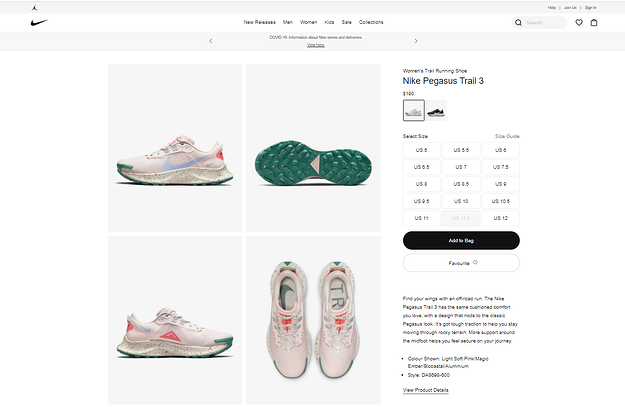Open the shopping bag icon
625x407 pixels.
(x=594, y=23)
